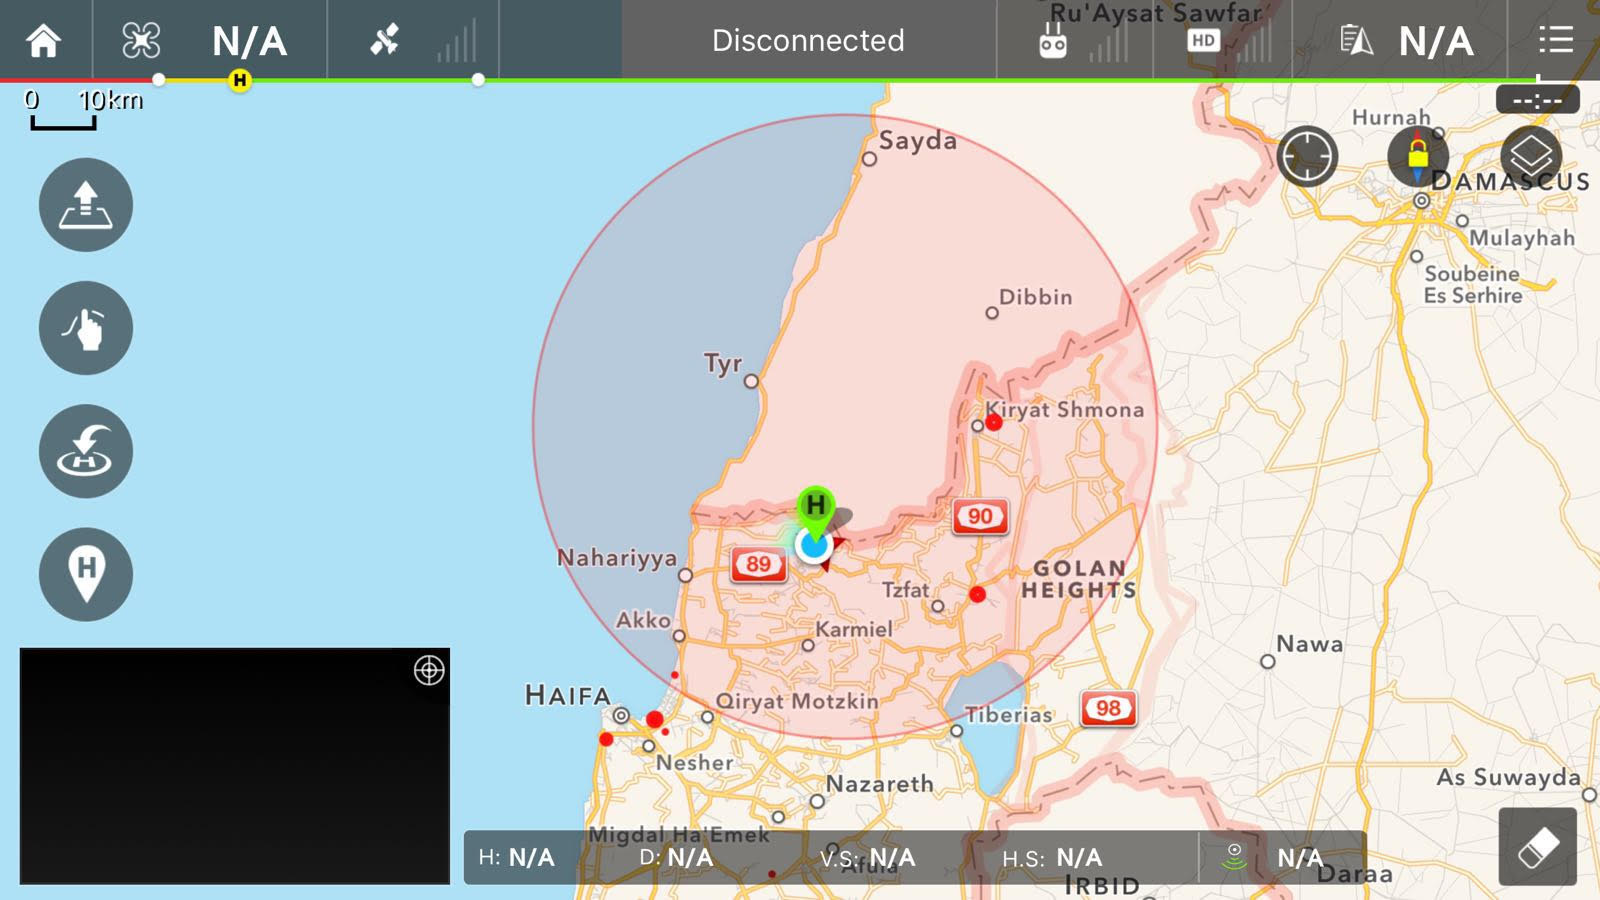Viewport: 1600px width, 900px height.
Task: Tap the route 98 highway shield
Action: (1108, 709)
